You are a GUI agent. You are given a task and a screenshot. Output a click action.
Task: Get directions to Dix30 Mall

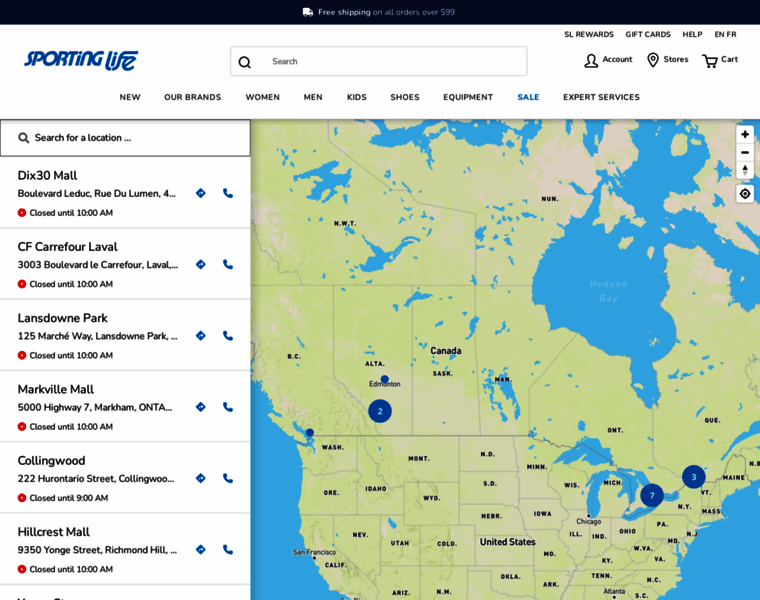coord(201,193)
